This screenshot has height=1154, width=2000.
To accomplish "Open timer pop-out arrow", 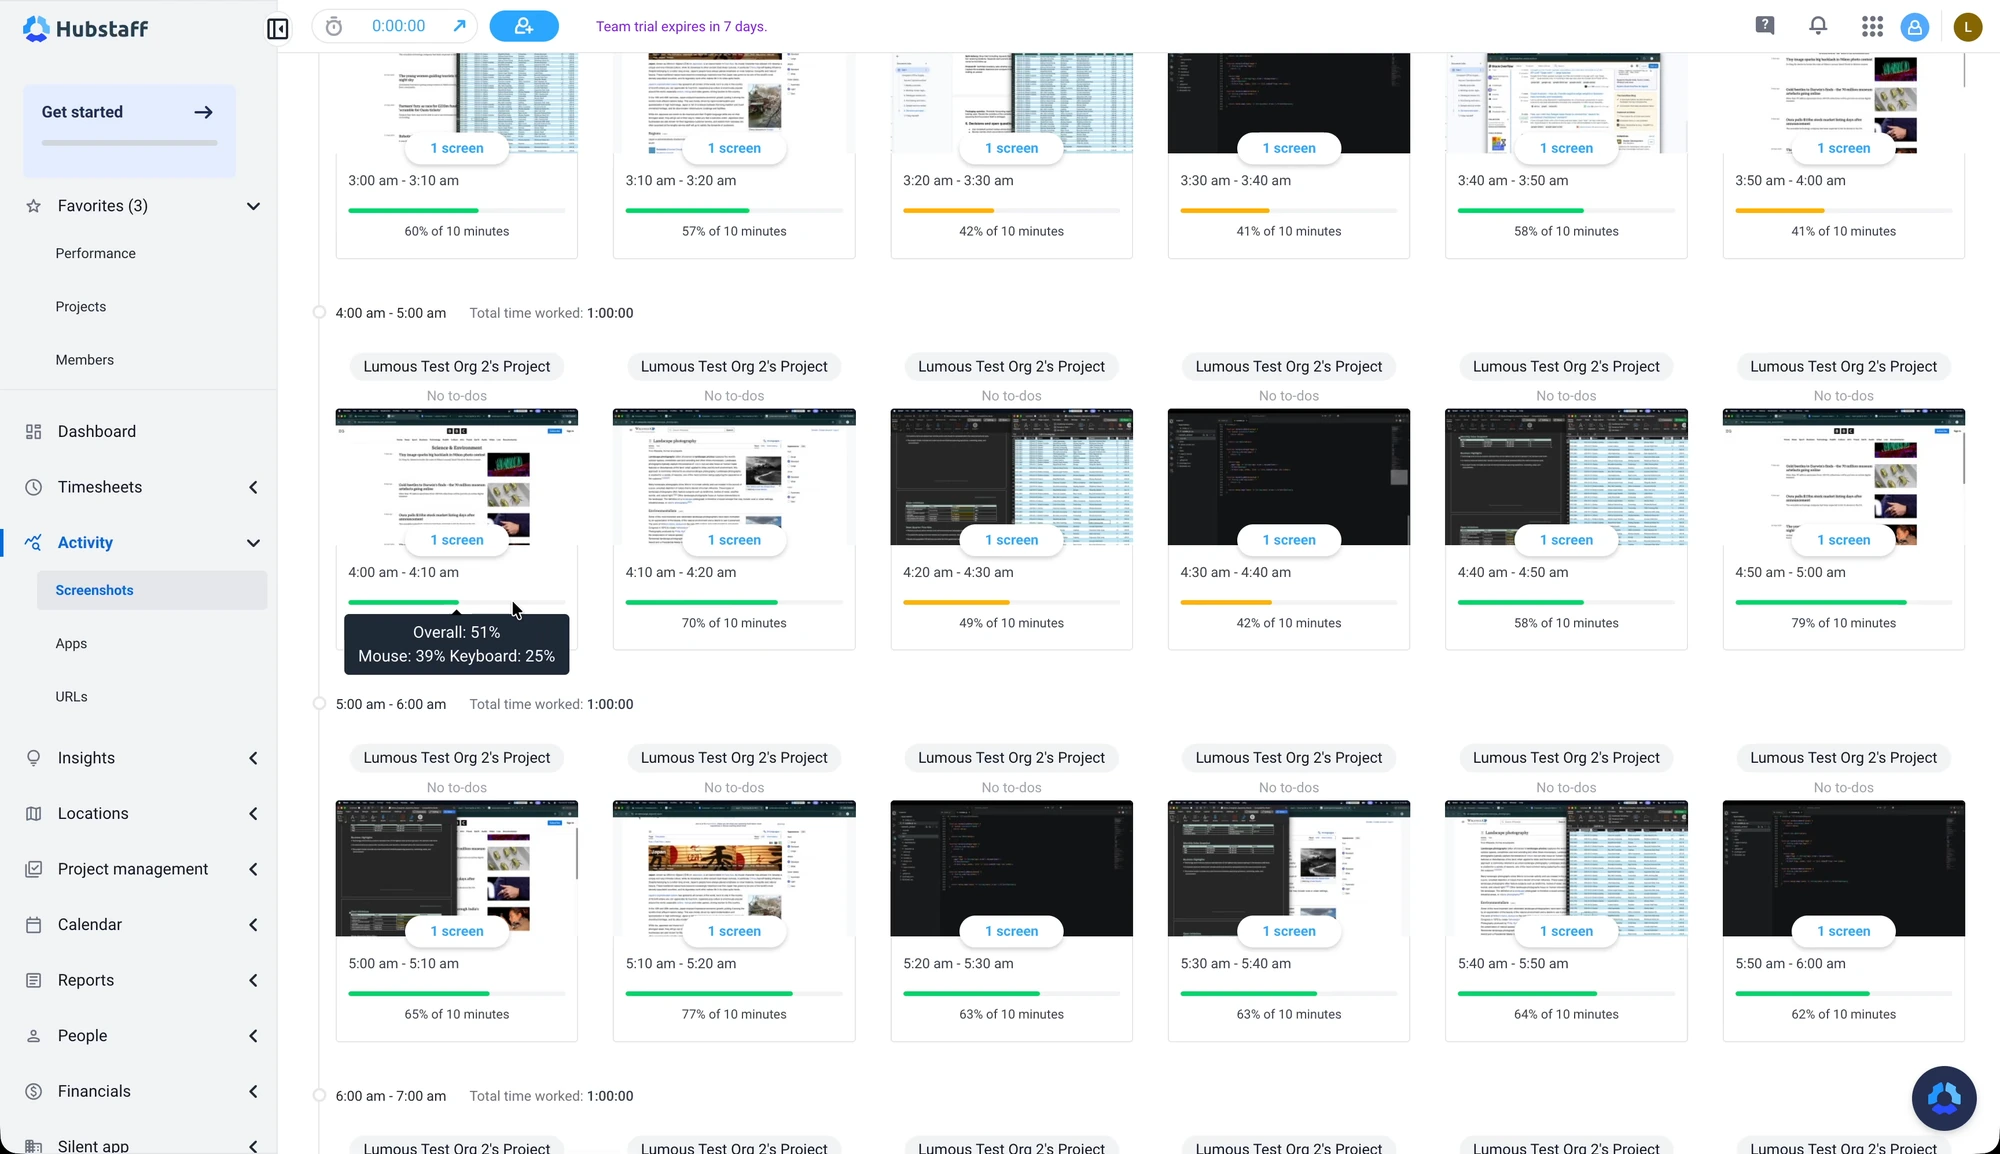I will click(x=459, y=26).
